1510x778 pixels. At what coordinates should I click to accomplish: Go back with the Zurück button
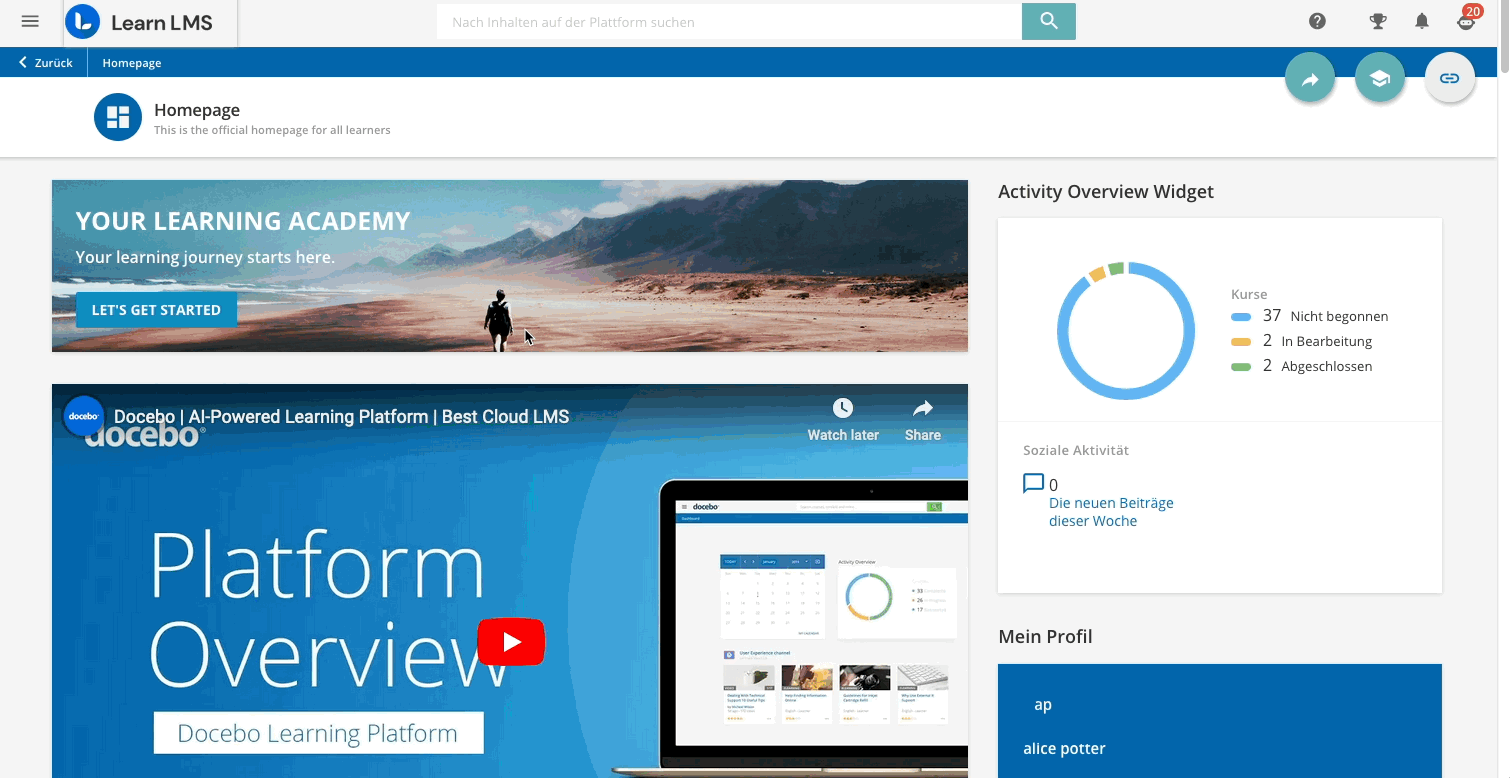(46, 62)
